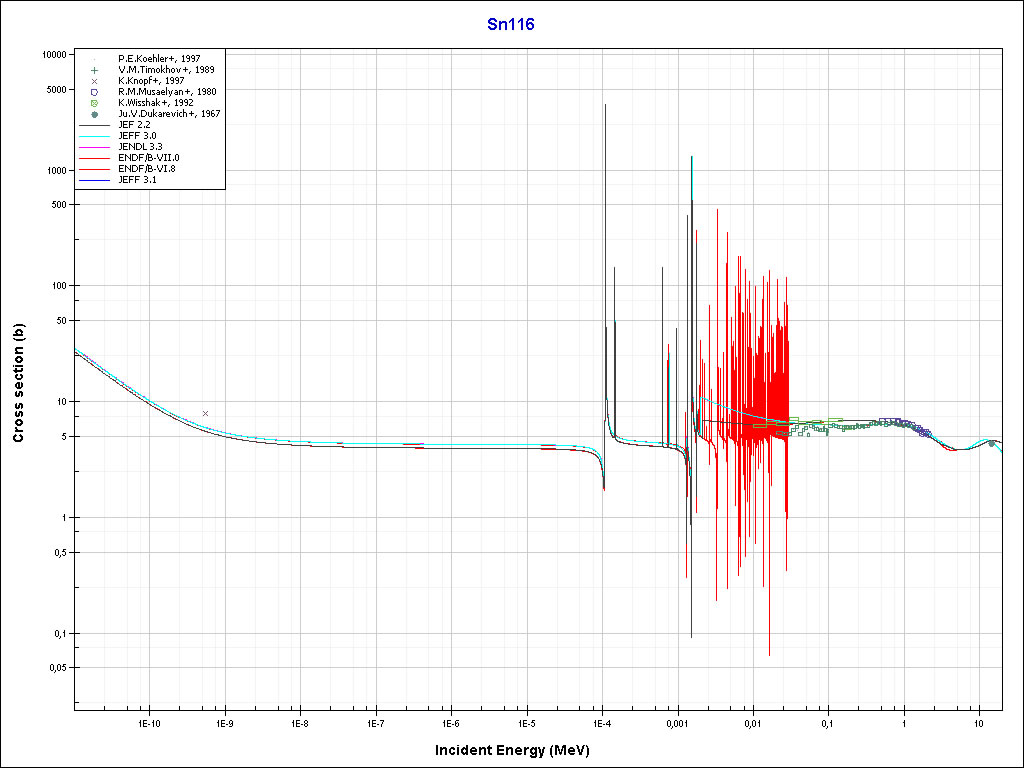Viewport: 1024px width, 768px height.
Task: Click the green marker for K.Wisshak+ 1992
Action: point(94,103)
